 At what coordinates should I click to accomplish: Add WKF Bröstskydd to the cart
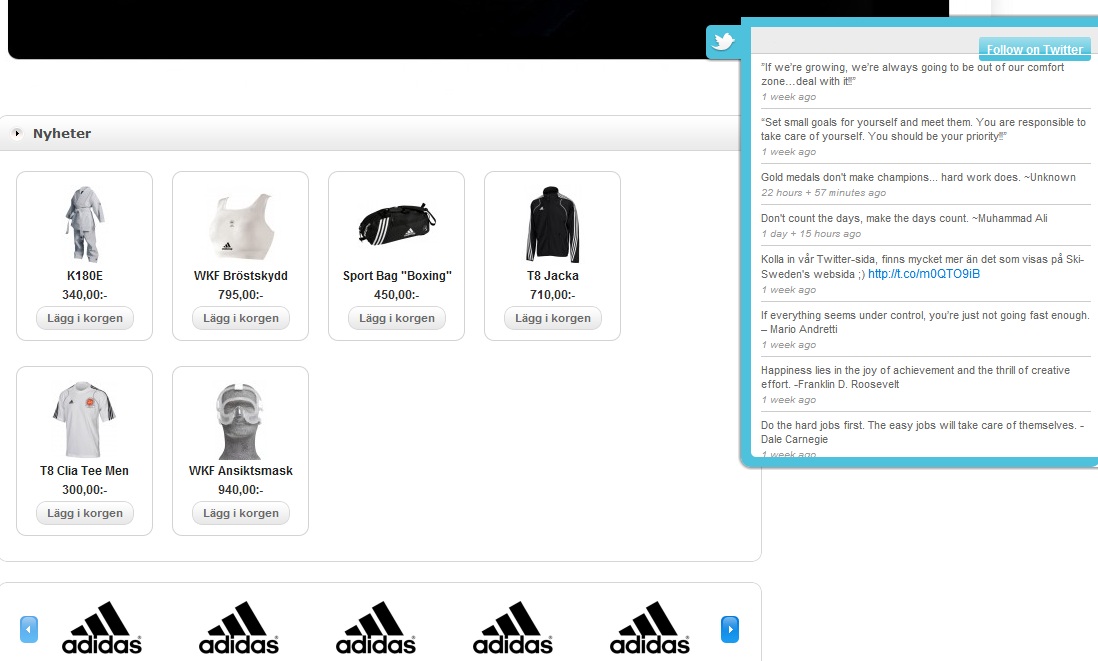click(241, 318)
